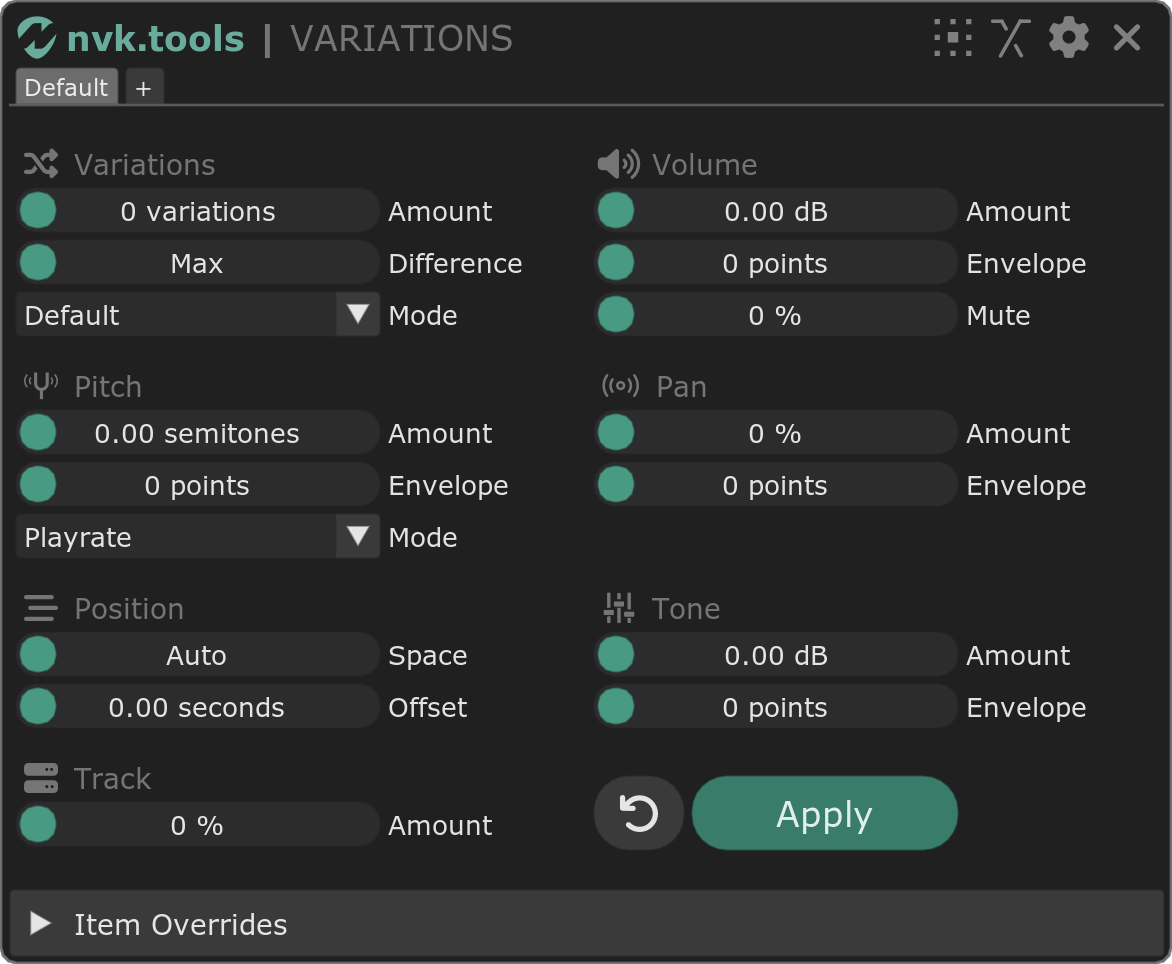Viewport: 1172px width, 964px height.
Task: Switch to the Default preset tab
Action: click(66, 87)
